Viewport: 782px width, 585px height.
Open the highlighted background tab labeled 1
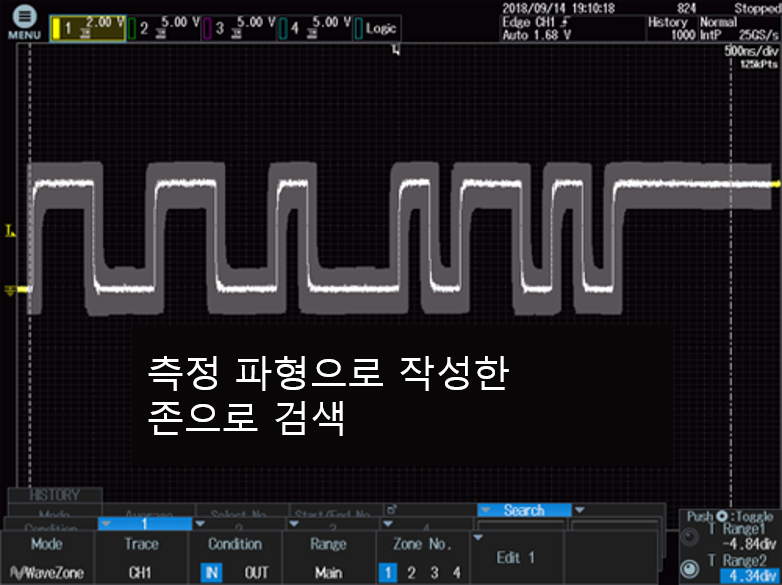click(x=145, y=524)
